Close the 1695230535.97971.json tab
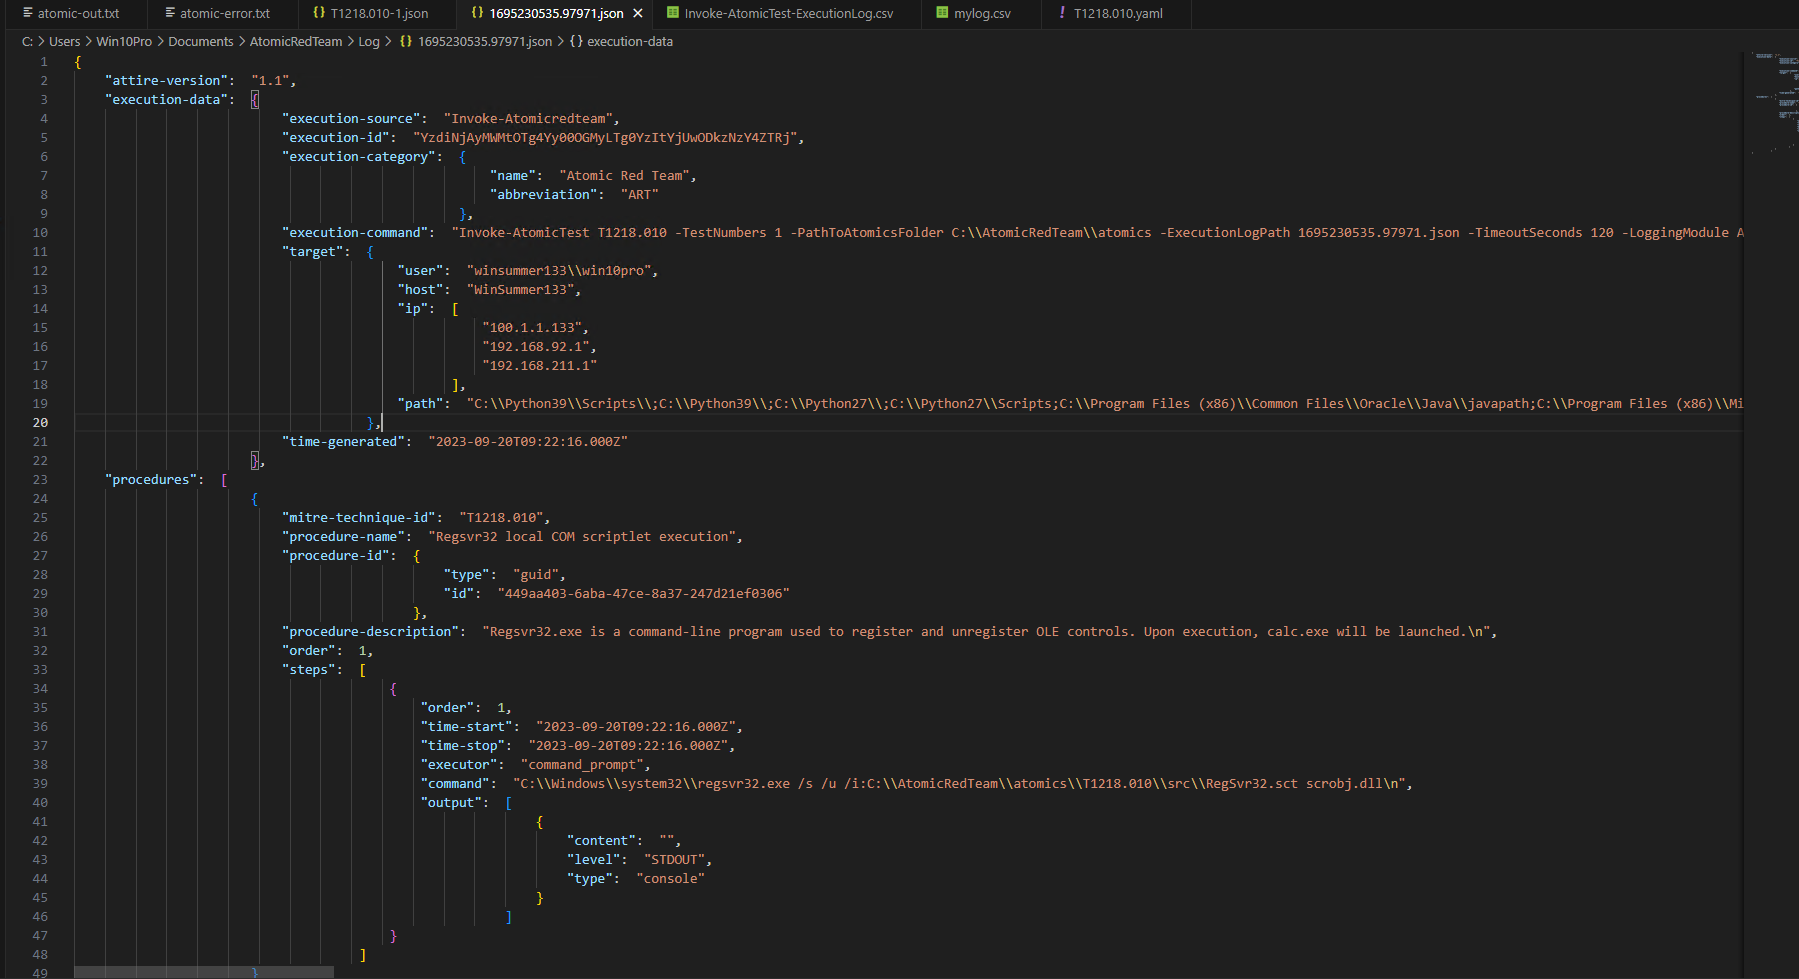The image size is (1799, 979). point(638,14)
